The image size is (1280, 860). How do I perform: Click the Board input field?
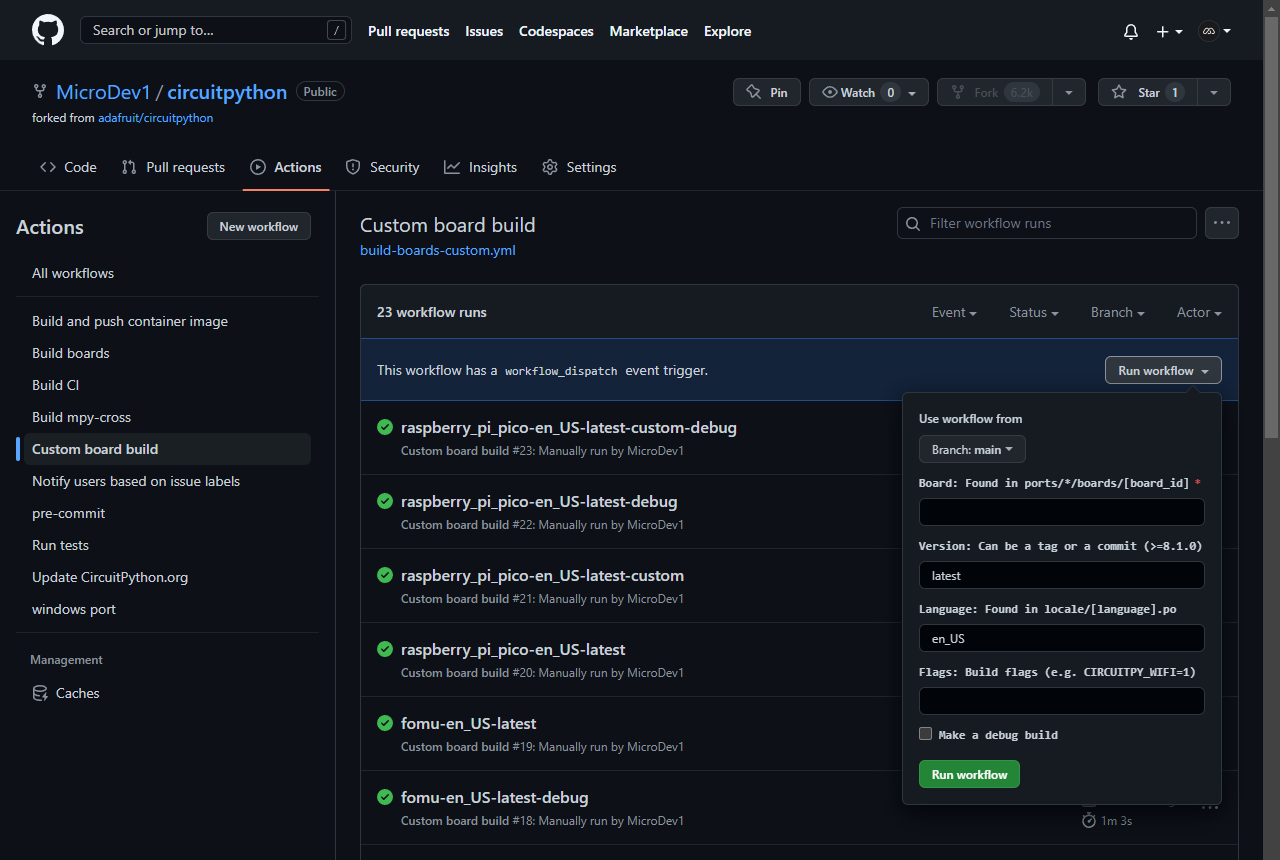(x=1062, y=512)
